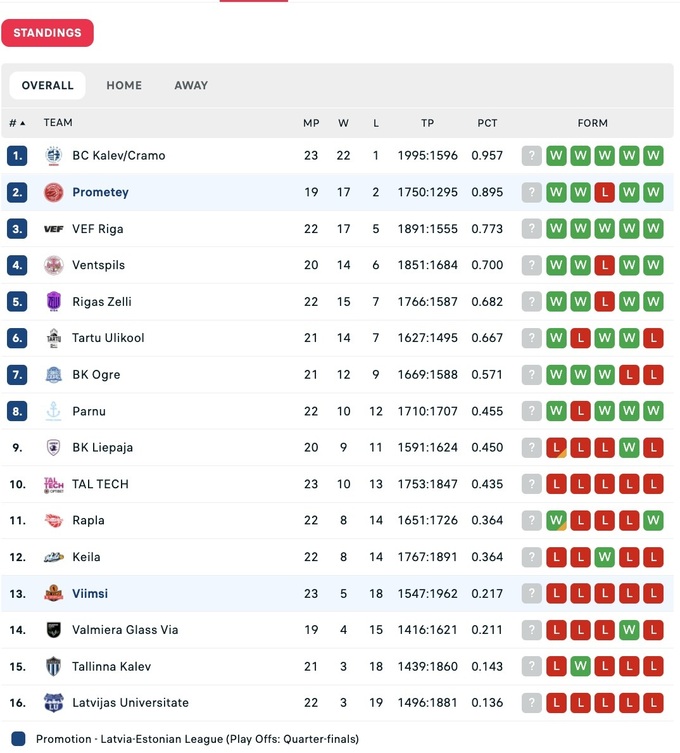Sort table by PCT column header
The height and width of the screenshot is (753, 680).
click(487, 123)
